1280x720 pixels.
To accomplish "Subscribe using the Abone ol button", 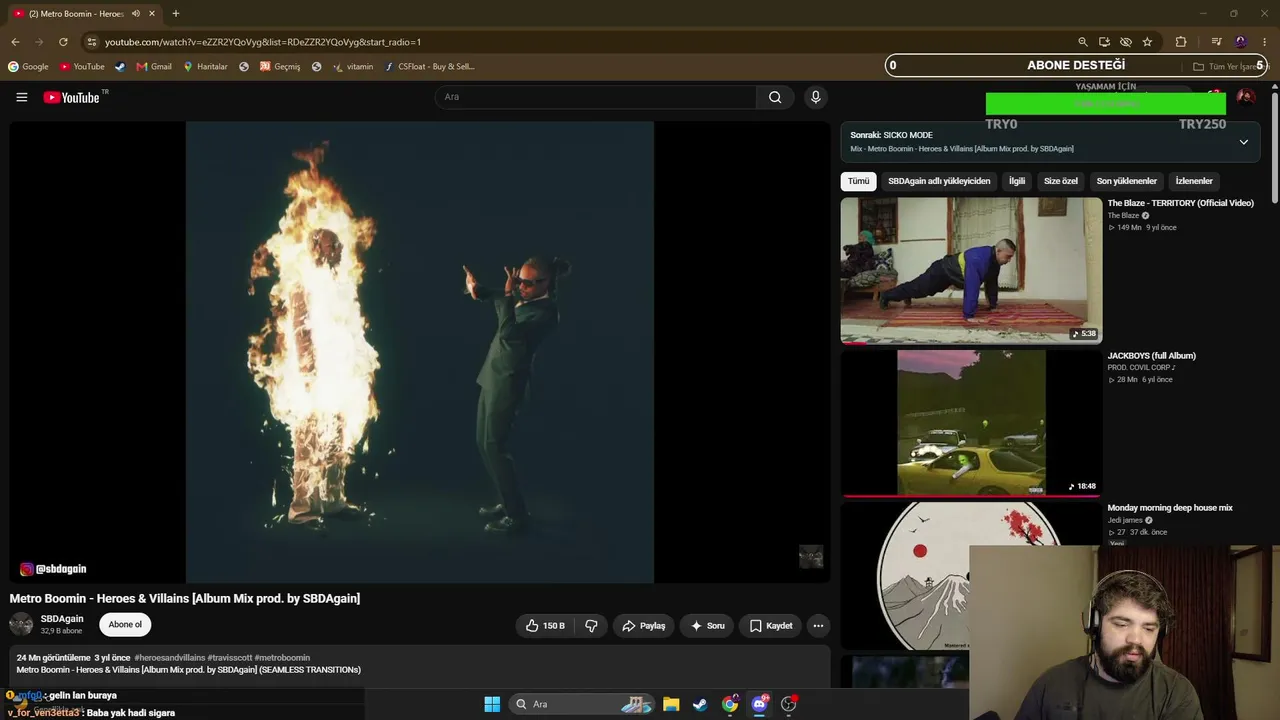I will [x=125, y=625].
